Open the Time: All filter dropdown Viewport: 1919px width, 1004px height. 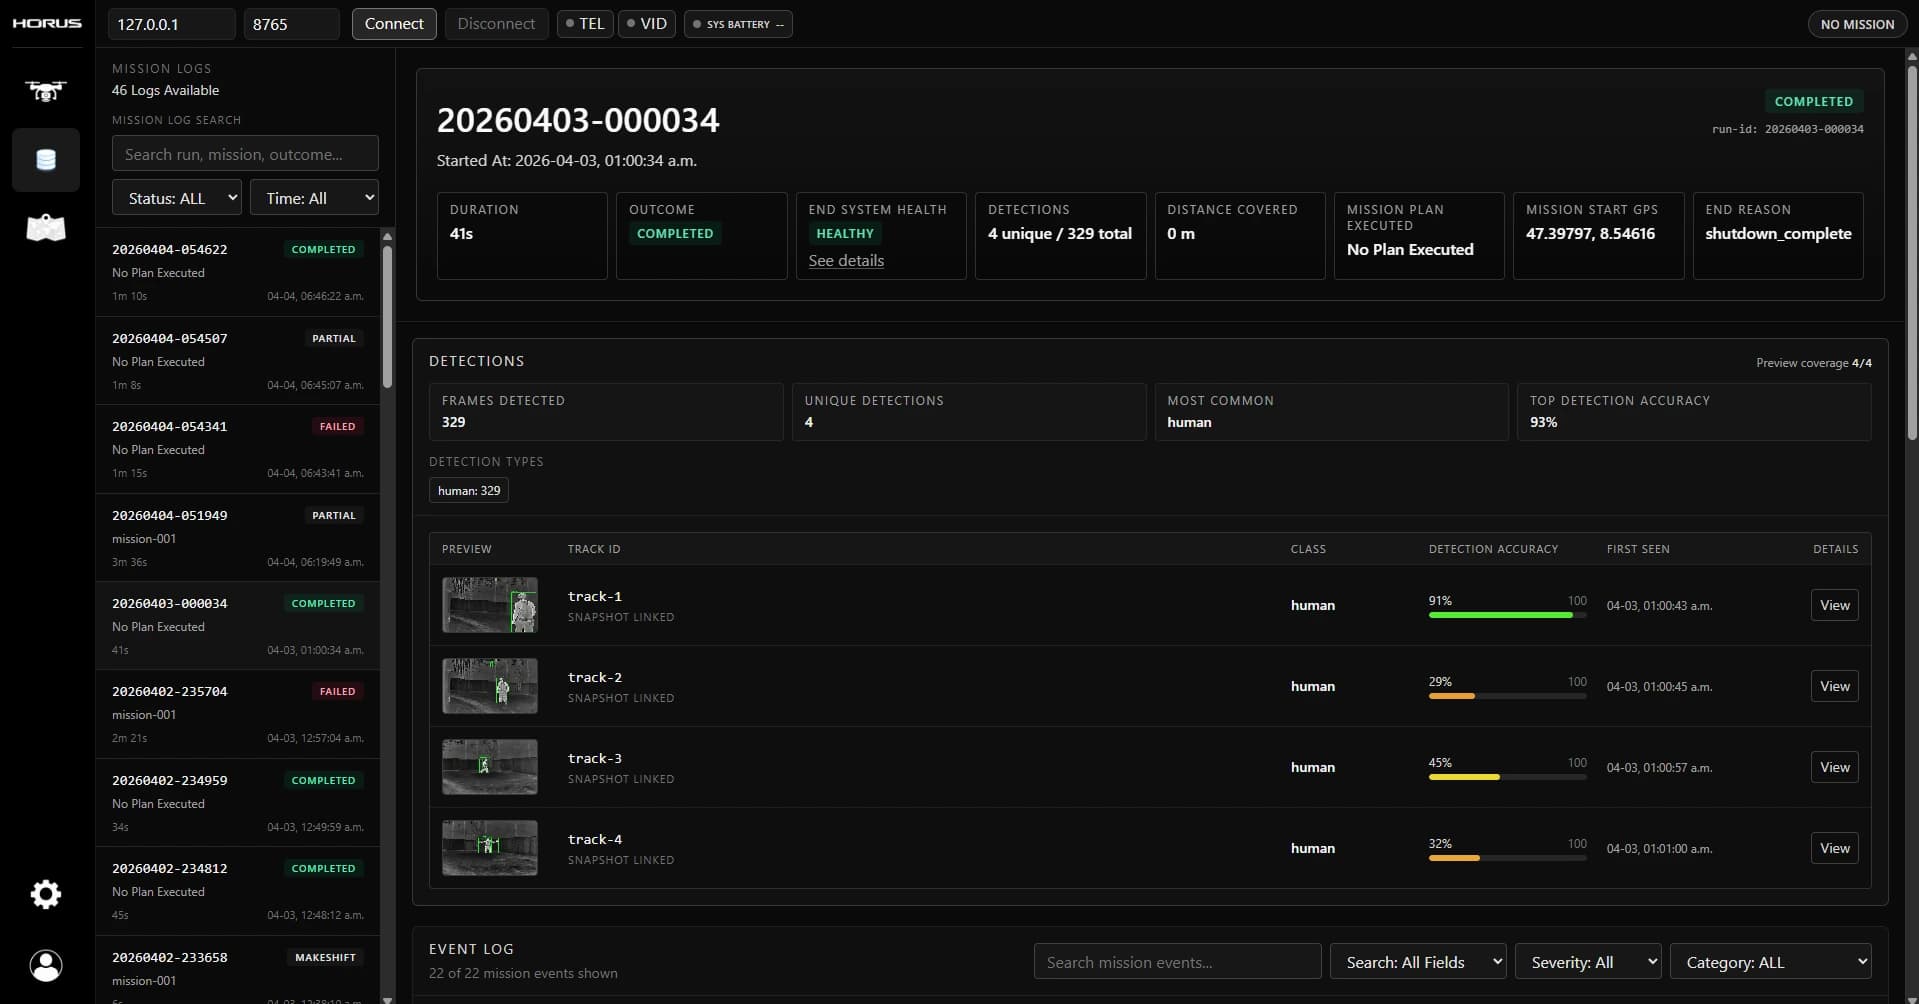314,197
